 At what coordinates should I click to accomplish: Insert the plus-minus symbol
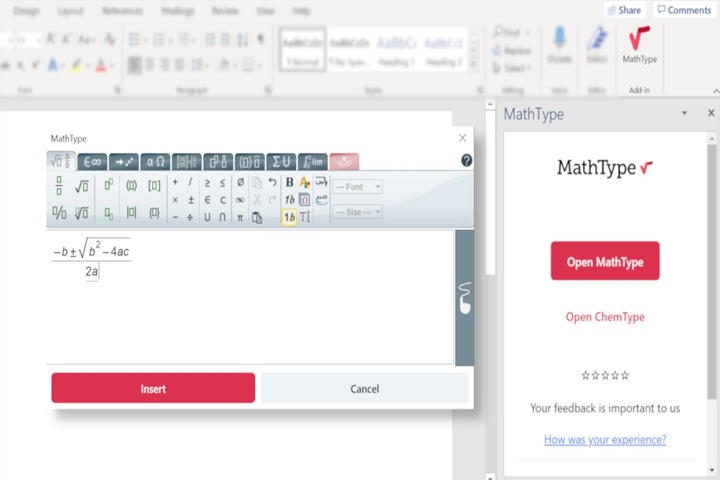tap(191, 200)
